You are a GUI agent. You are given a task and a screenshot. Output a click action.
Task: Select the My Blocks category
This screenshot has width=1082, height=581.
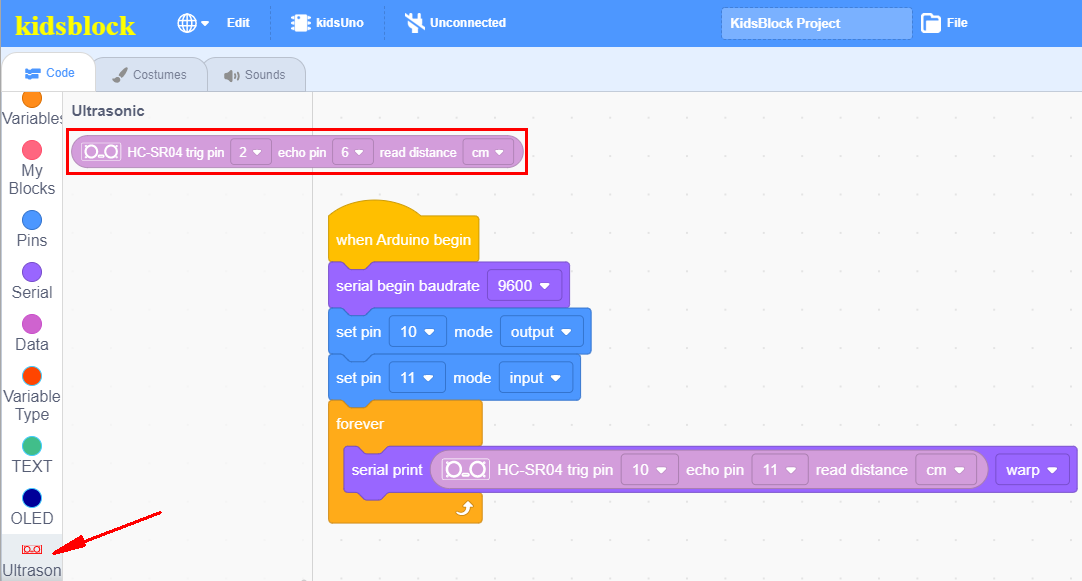(x=32, y=168)
